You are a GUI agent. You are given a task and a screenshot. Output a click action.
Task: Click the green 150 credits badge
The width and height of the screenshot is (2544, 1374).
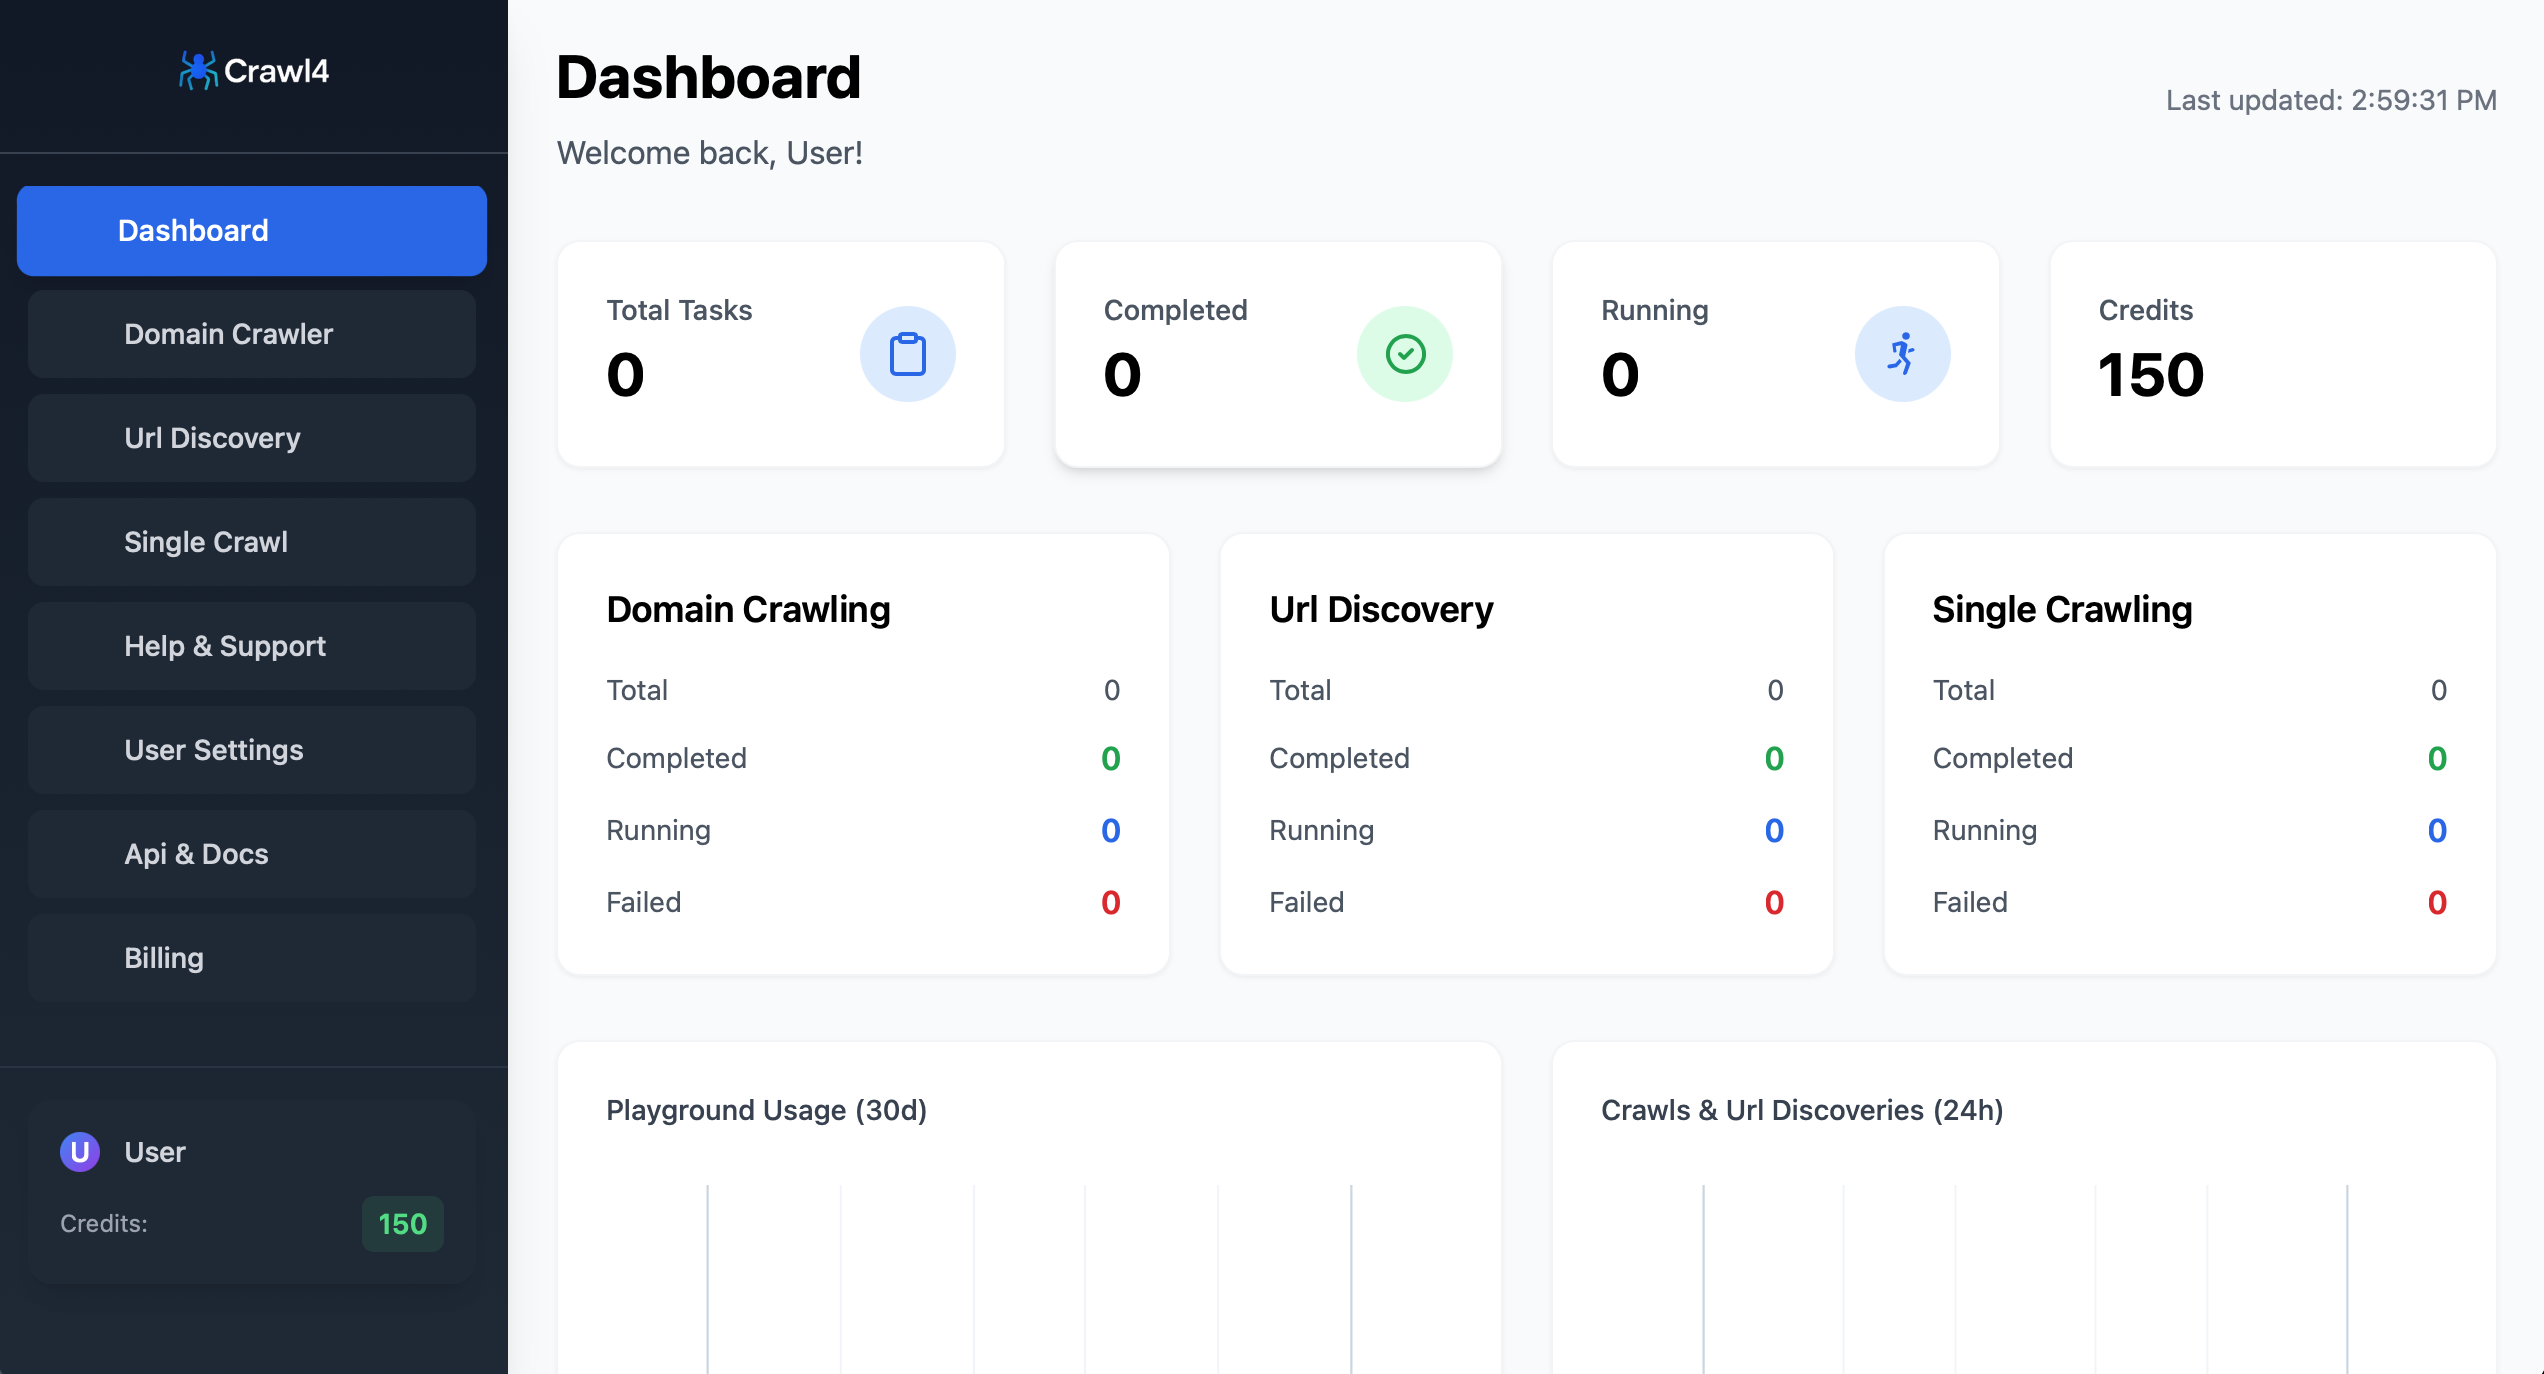coord(402,1224)
